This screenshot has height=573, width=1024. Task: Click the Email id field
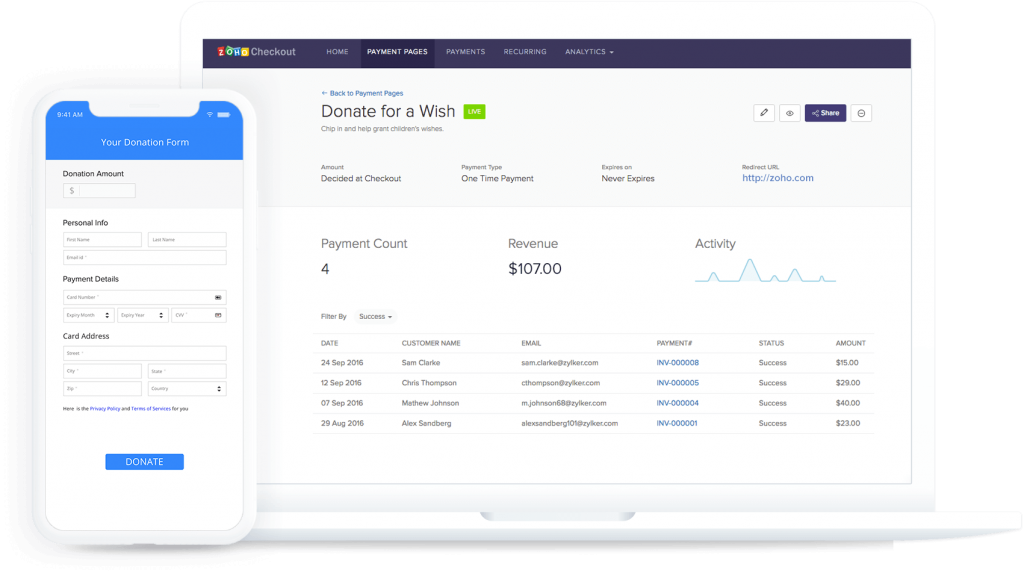[x=144, y=257]
